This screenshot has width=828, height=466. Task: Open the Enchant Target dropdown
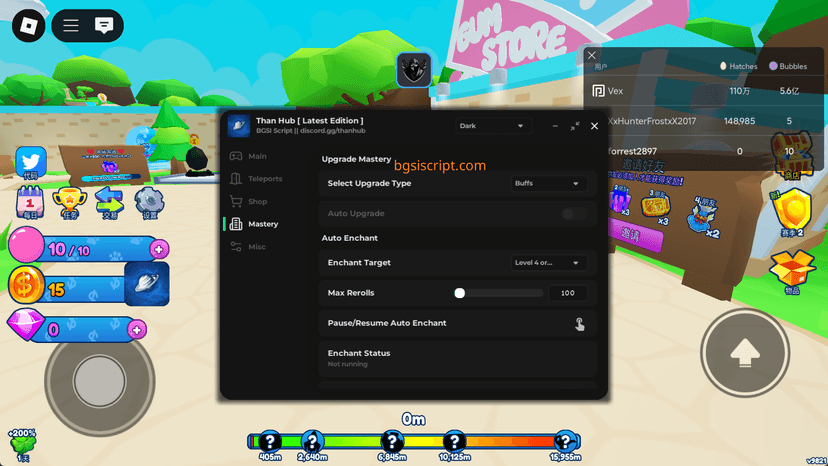click(x=548, y=263)
